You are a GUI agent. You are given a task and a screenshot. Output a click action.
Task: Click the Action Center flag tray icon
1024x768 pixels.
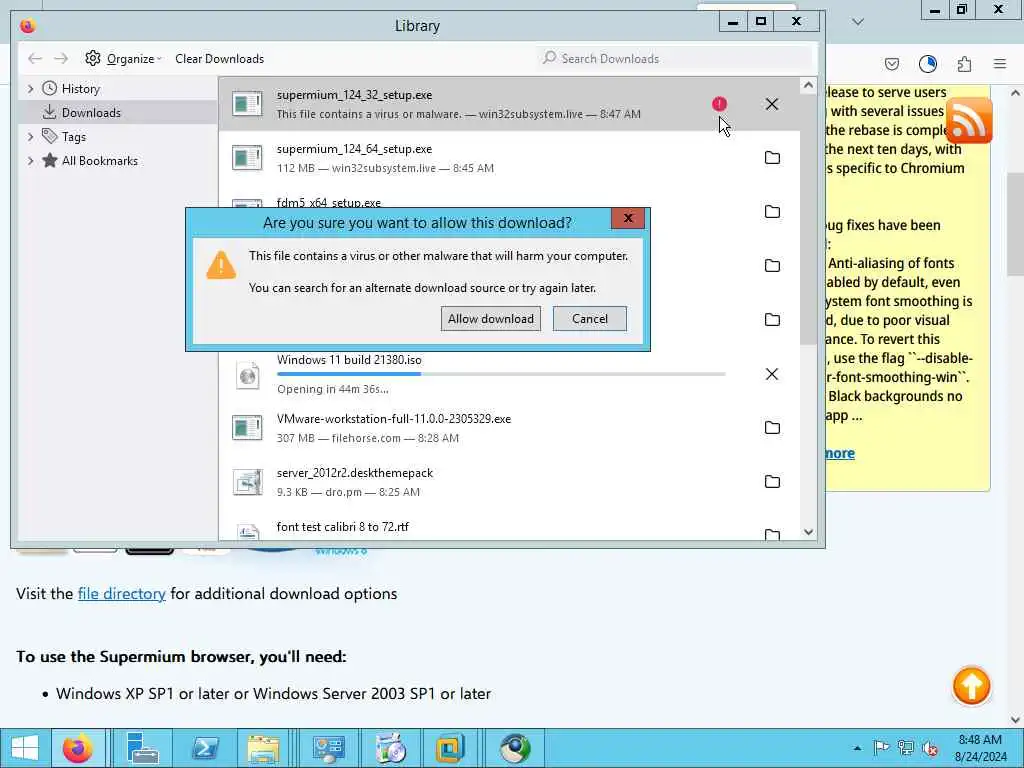click(881, 748)
